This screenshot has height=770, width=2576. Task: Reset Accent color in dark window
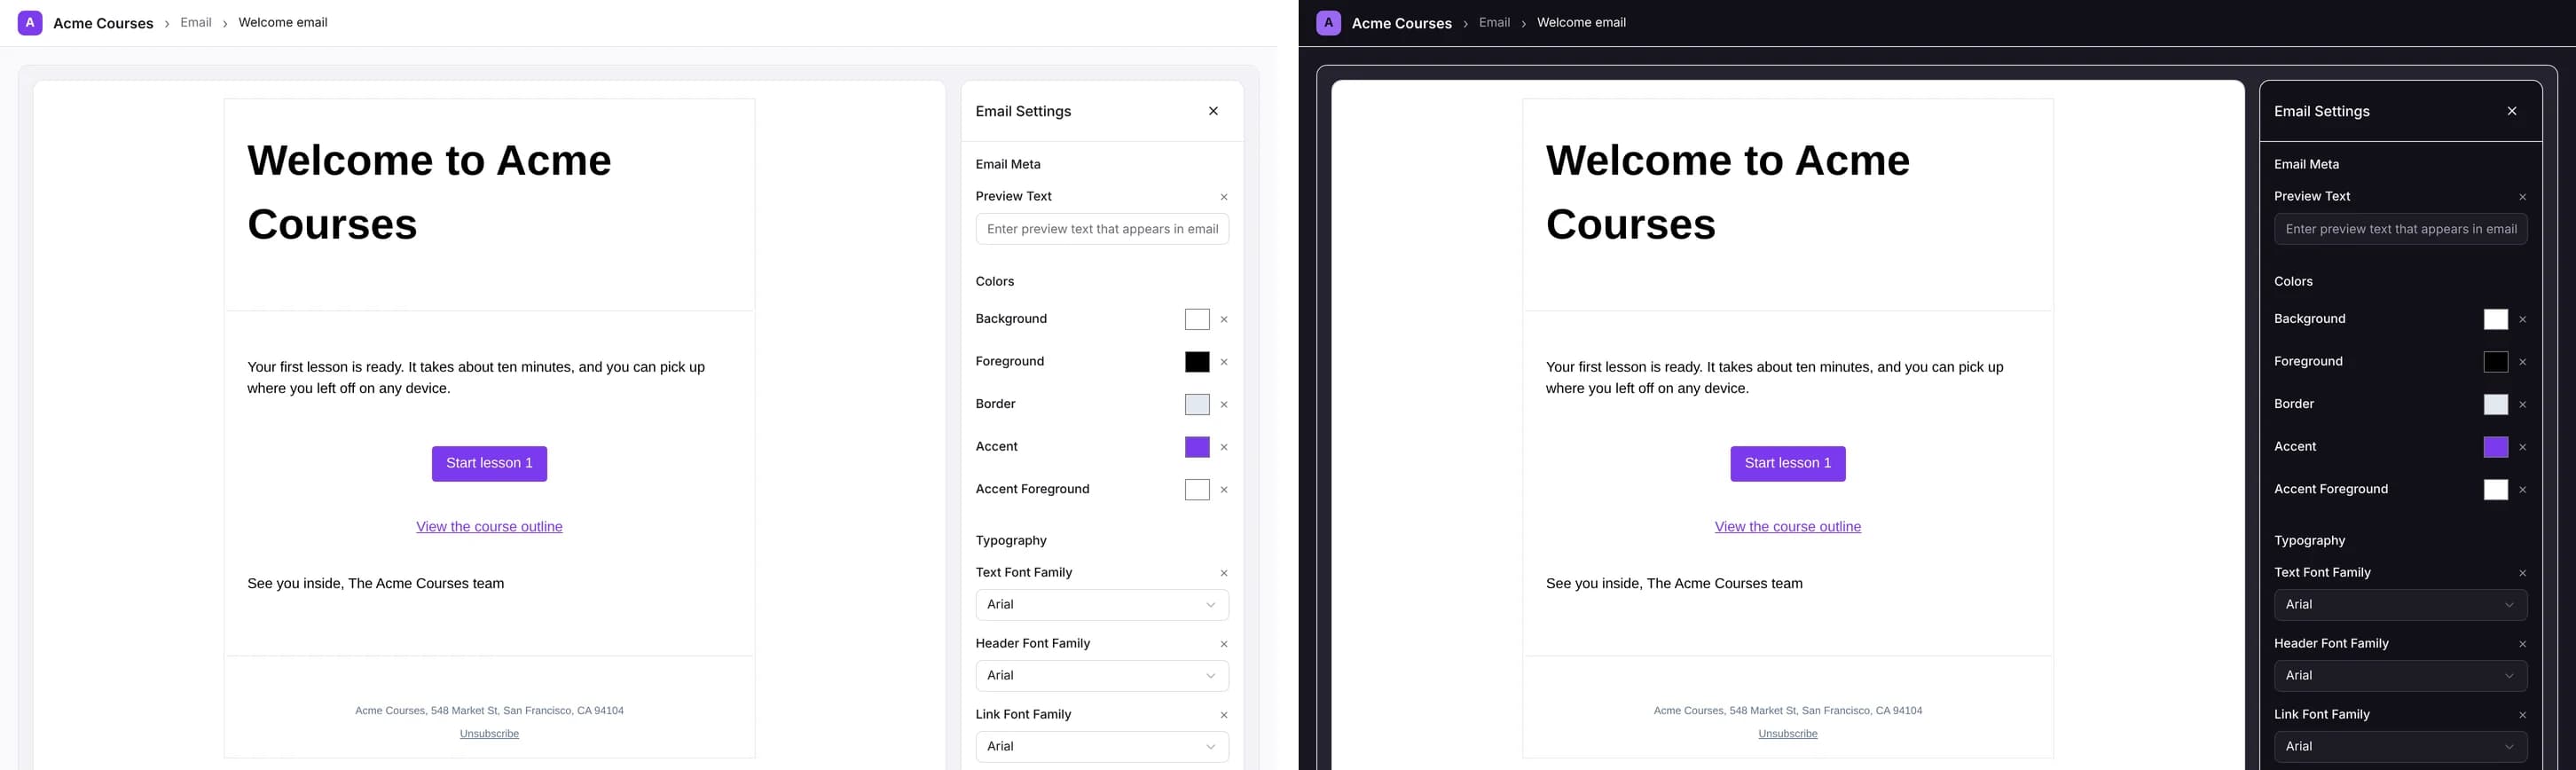[2523, 447]
